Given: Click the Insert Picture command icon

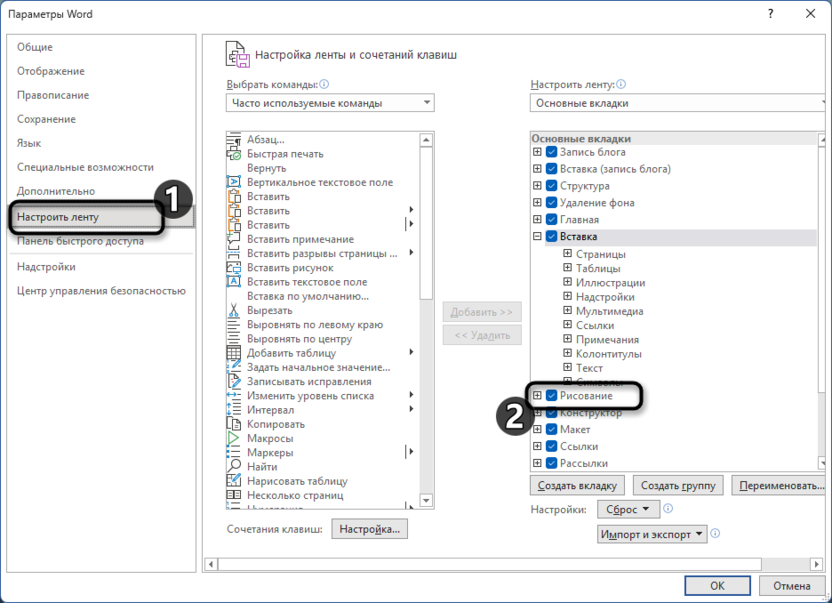Looking at the screenshot, I should pyautogui.click(x=234, y=268).
